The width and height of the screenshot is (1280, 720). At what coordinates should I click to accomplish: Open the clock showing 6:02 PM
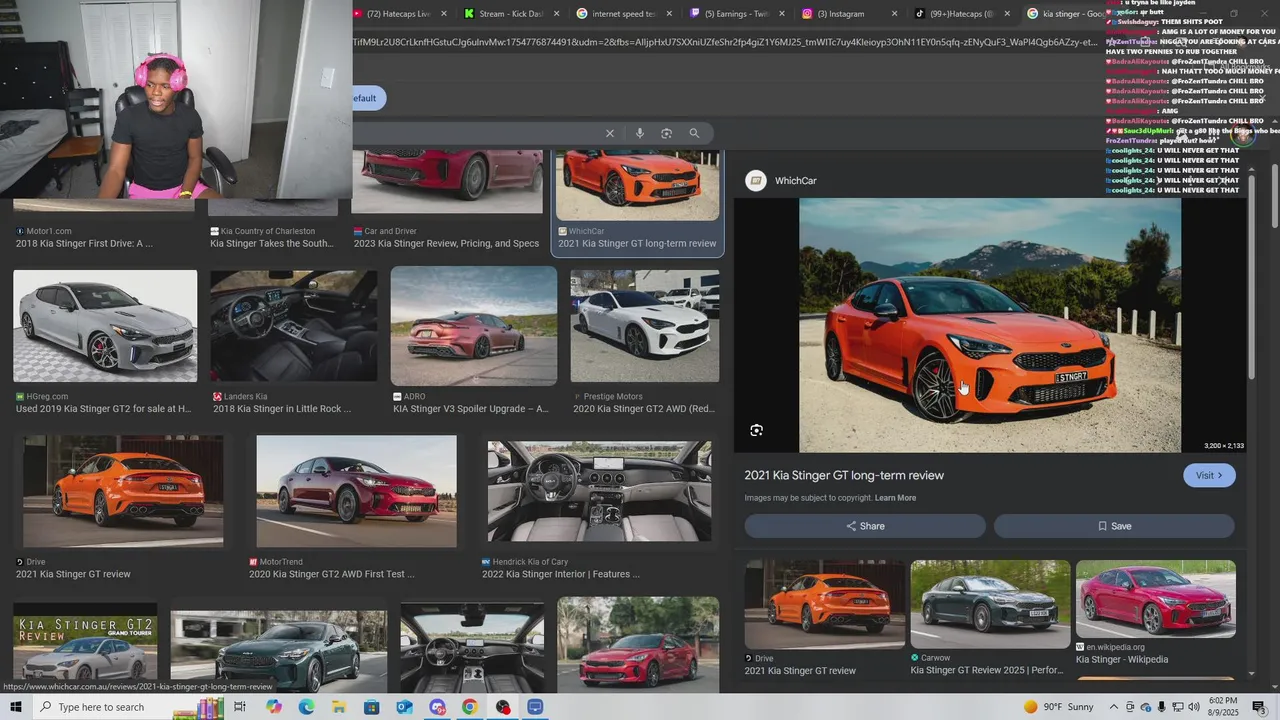(1222, 707)
